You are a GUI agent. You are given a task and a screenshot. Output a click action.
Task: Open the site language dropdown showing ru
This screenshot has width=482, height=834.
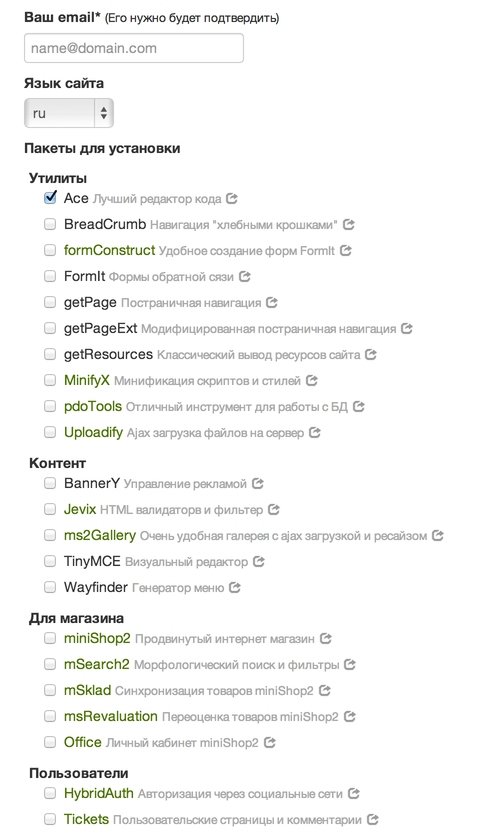click(69, 113)
